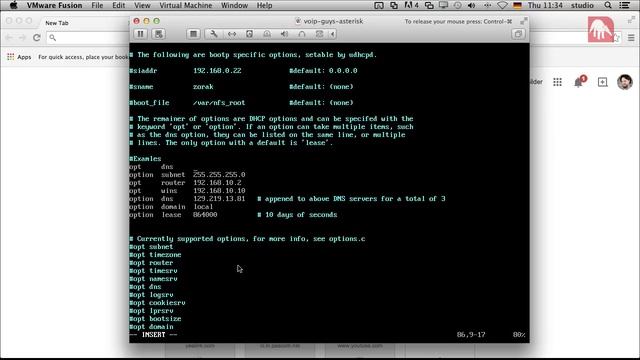The image size is (640, 360).
Task: Open the Help menu
Action: pyautogui.click(x=264, y=5)
